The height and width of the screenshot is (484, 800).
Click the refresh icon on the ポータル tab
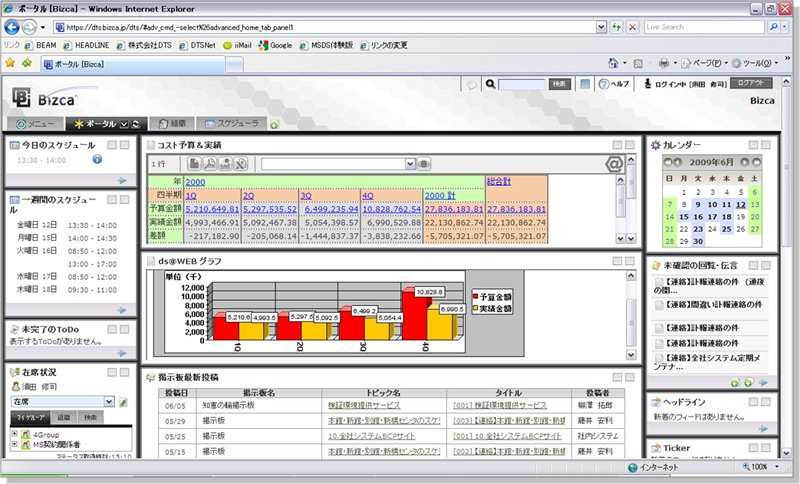pos(136,124)
